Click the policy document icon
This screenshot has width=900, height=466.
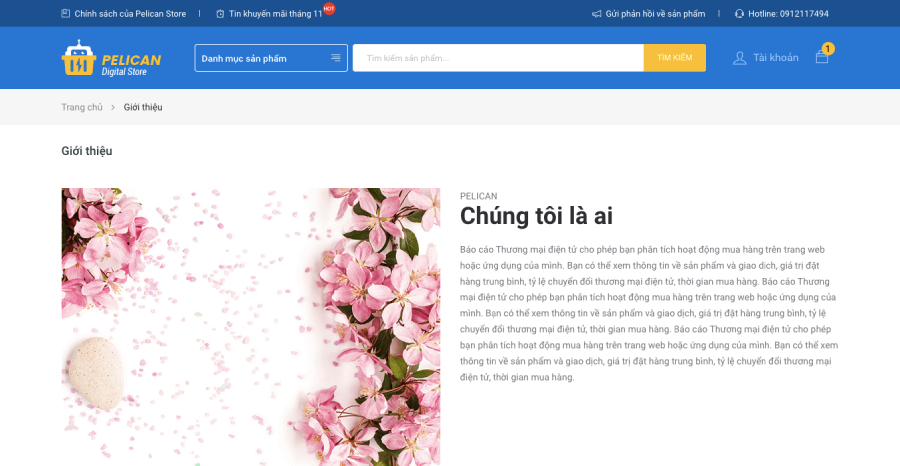click(65, 13)
